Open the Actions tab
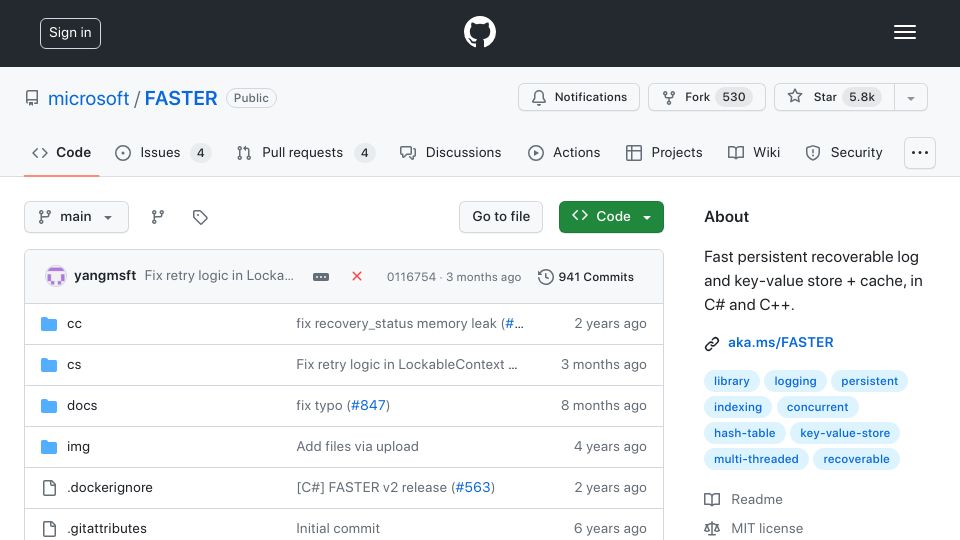 pos(563,152)
